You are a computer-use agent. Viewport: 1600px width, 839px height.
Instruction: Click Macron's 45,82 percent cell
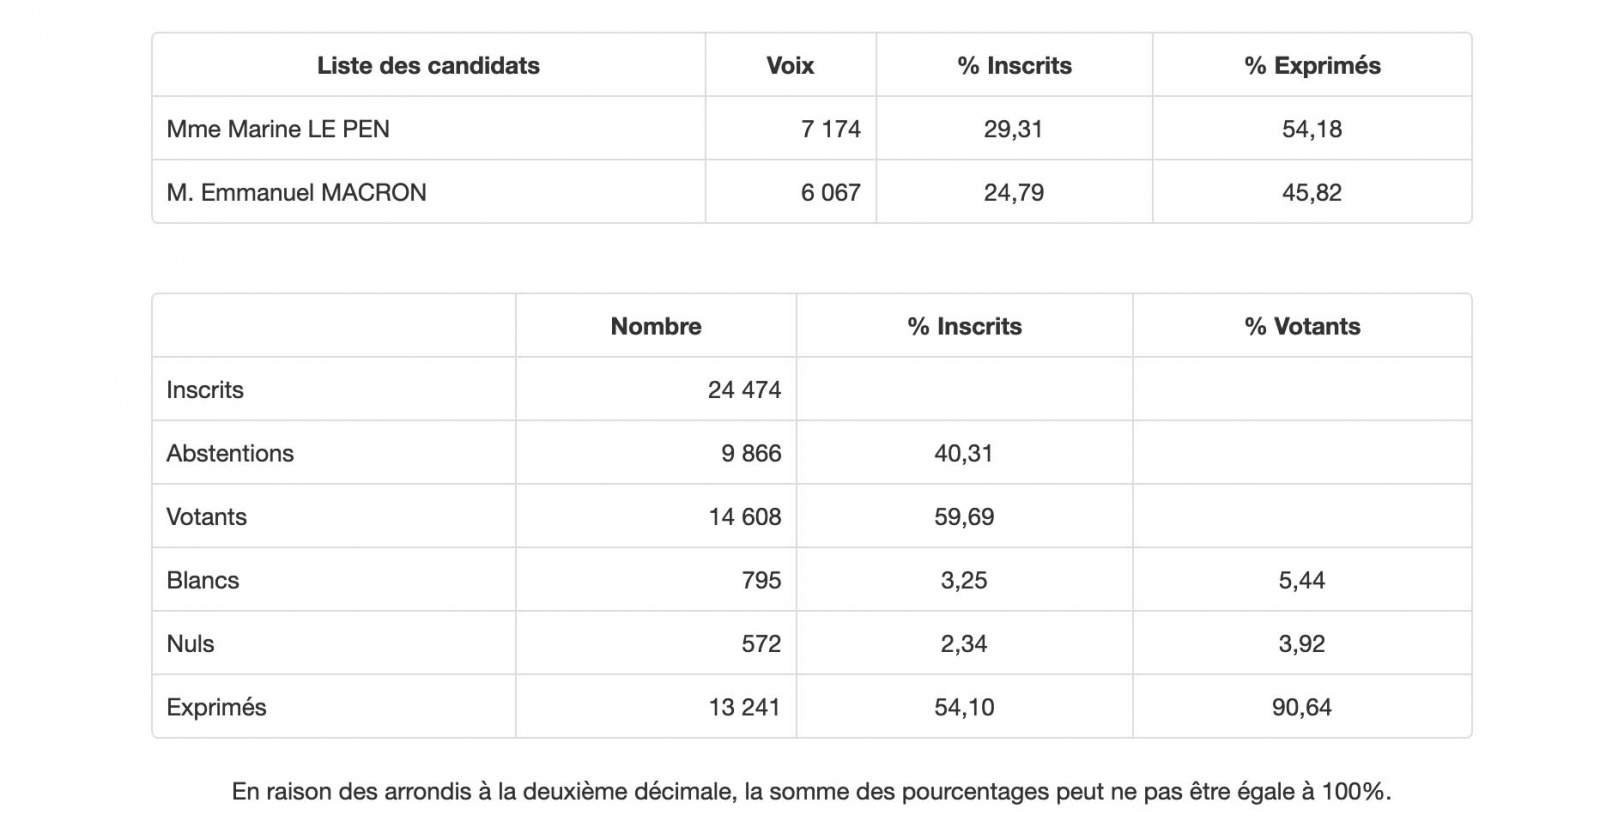[x=1312, y=192]
